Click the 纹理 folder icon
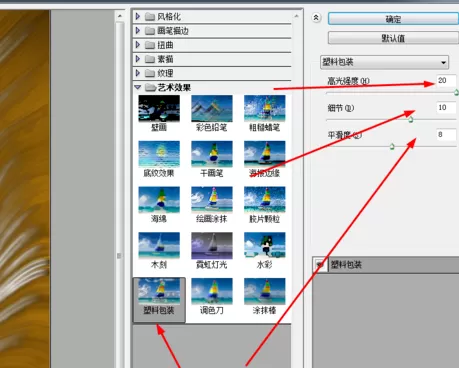The width and height of the screenshot is (459, 368). pyautogui.click(x=150, y=73)
